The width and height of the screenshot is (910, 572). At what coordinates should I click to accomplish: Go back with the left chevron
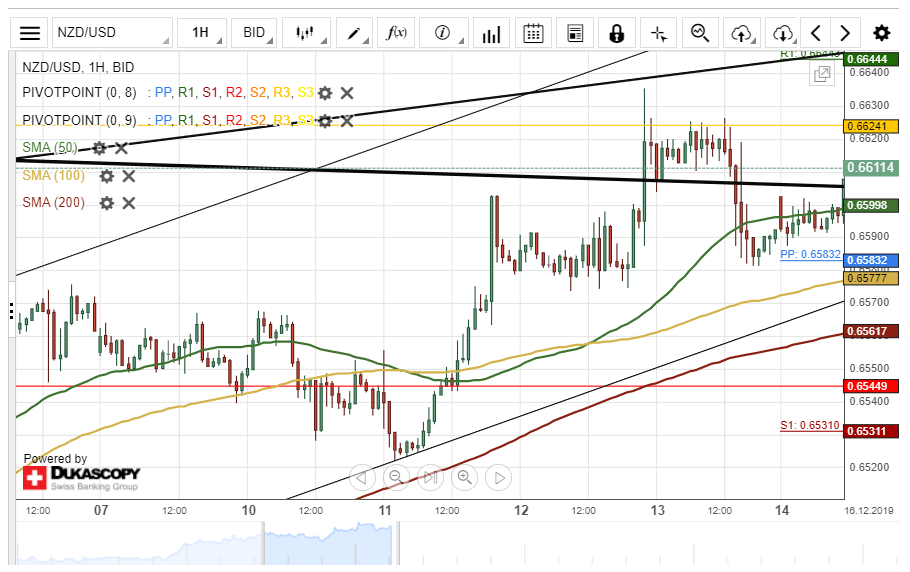coord(815,32)
